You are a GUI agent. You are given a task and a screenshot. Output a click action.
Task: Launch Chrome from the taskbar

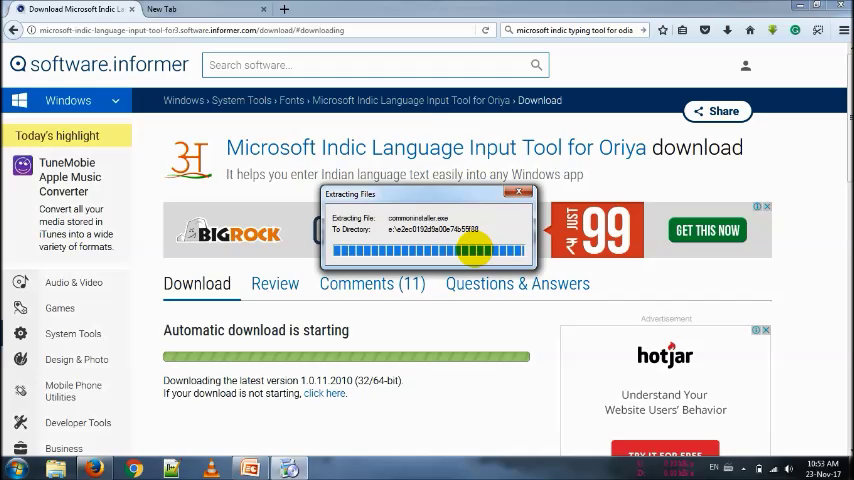133,469
